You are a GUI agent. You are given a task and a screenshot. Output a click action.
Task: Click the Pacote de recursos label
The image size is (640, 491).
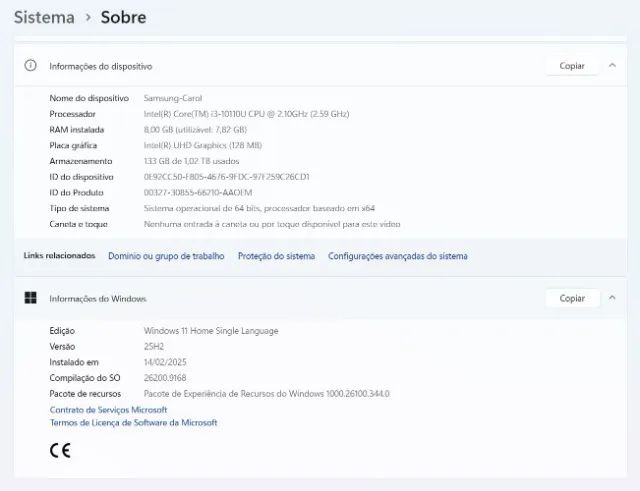[85, 393]
